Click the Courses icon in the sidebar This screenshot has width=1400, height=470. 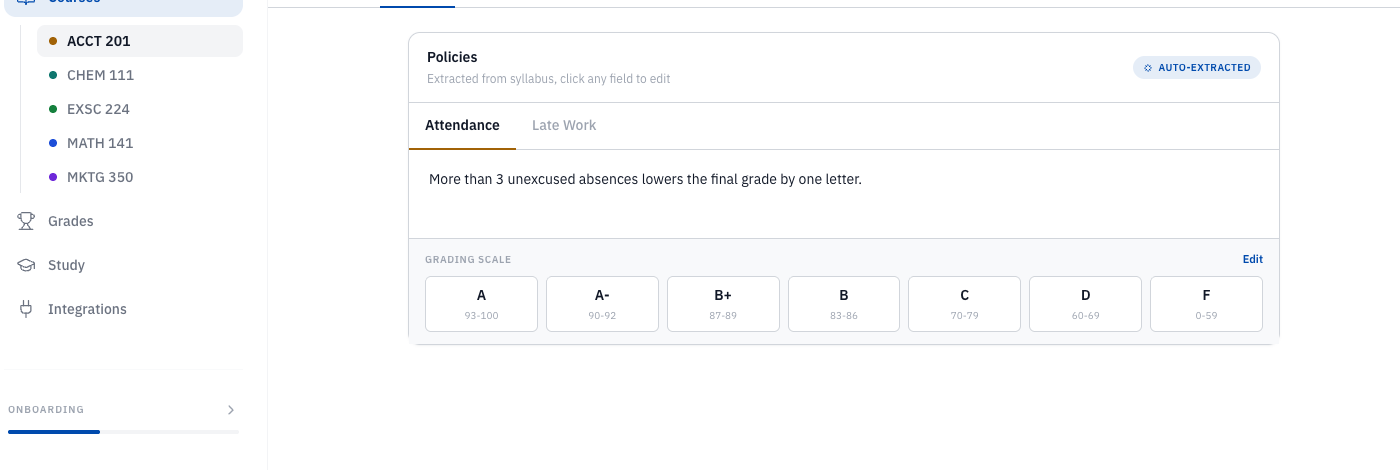click(26, 3)
